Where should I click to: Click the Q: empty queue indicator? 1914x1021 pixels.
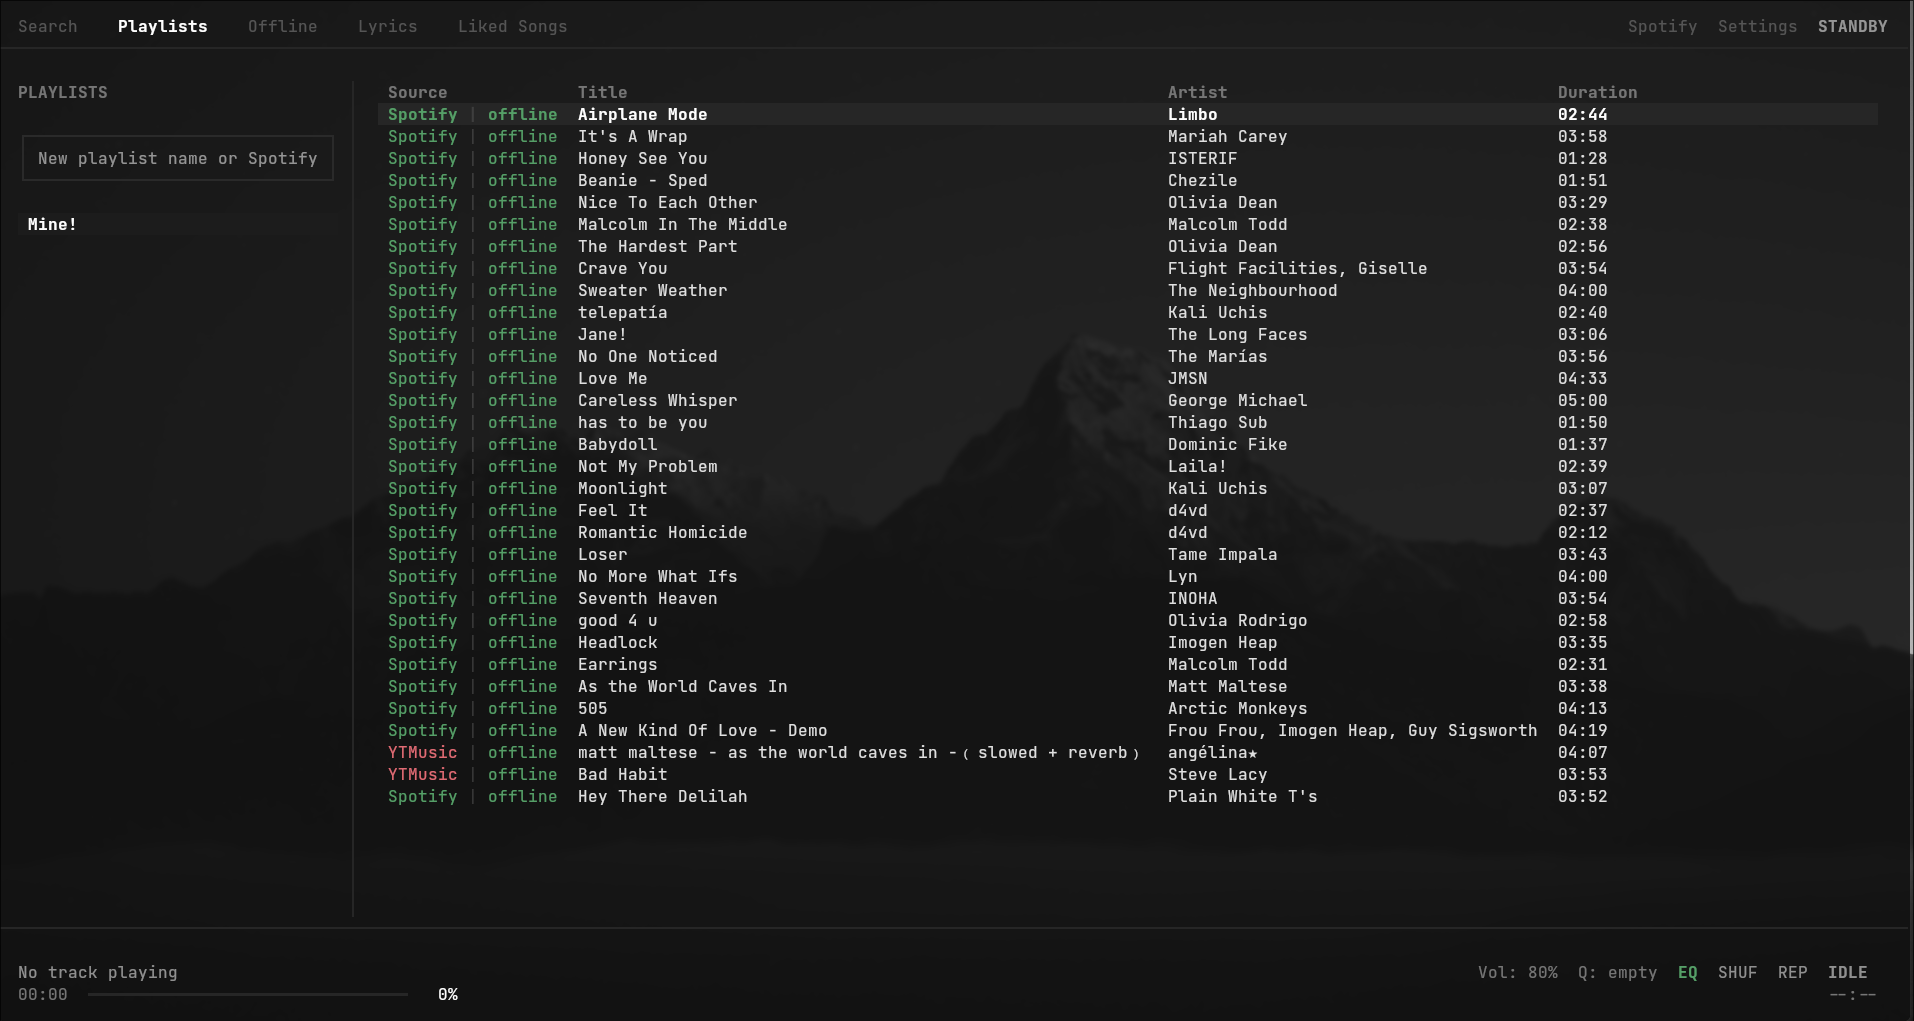pyautogui.click(x=1617, y=972)
